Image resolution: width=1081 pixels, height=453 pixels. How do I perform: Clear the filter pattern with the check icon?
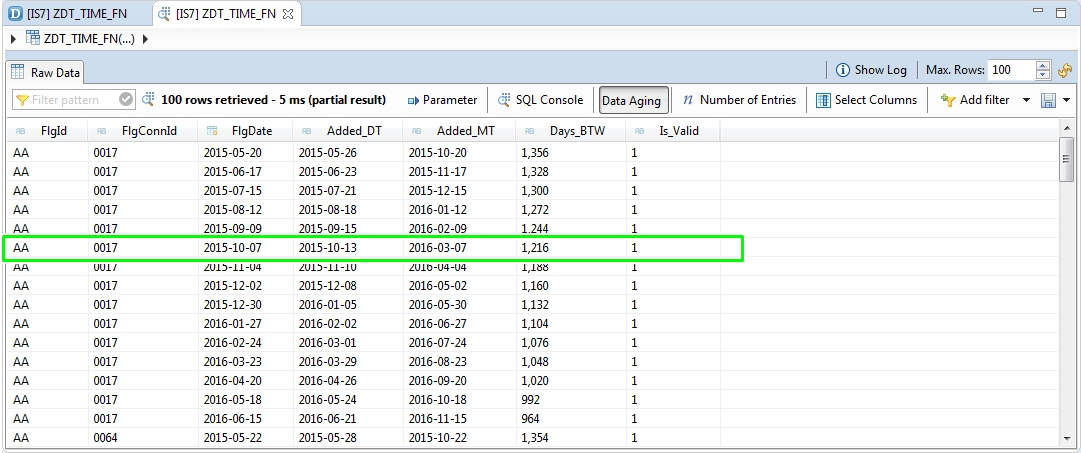(126, 100)
